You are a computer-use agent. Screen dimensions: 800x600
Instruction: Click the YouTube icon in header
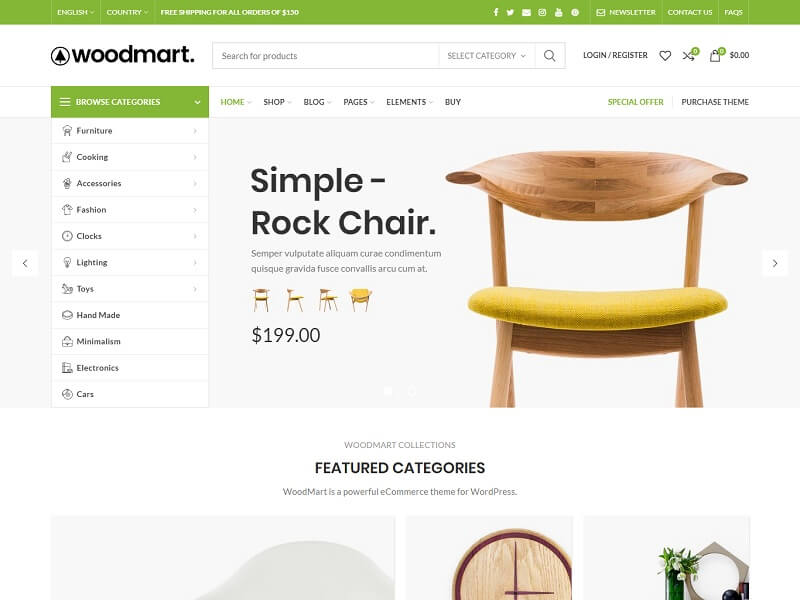(x=559, y=12)
